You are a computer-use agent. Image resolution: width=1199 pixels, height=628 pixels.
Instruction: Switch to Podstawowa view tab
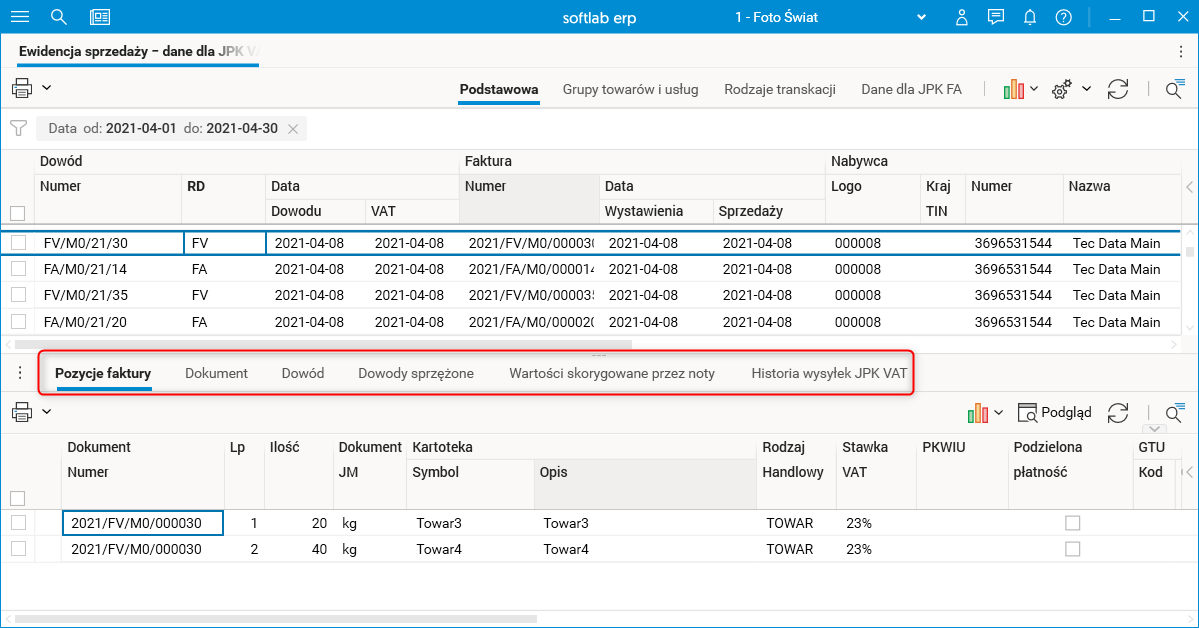click(499, 89)
